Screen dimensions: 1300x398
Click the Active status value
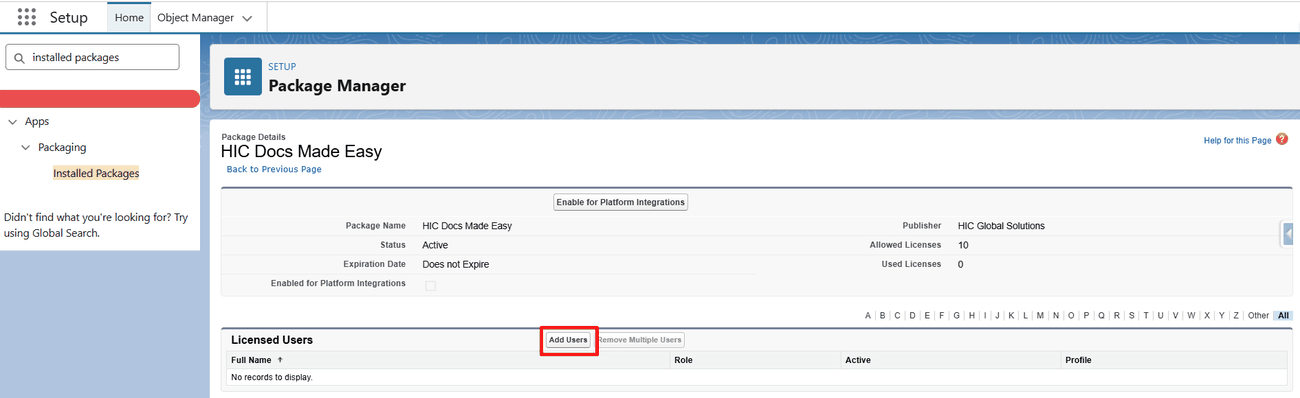(x=435, y=245)
